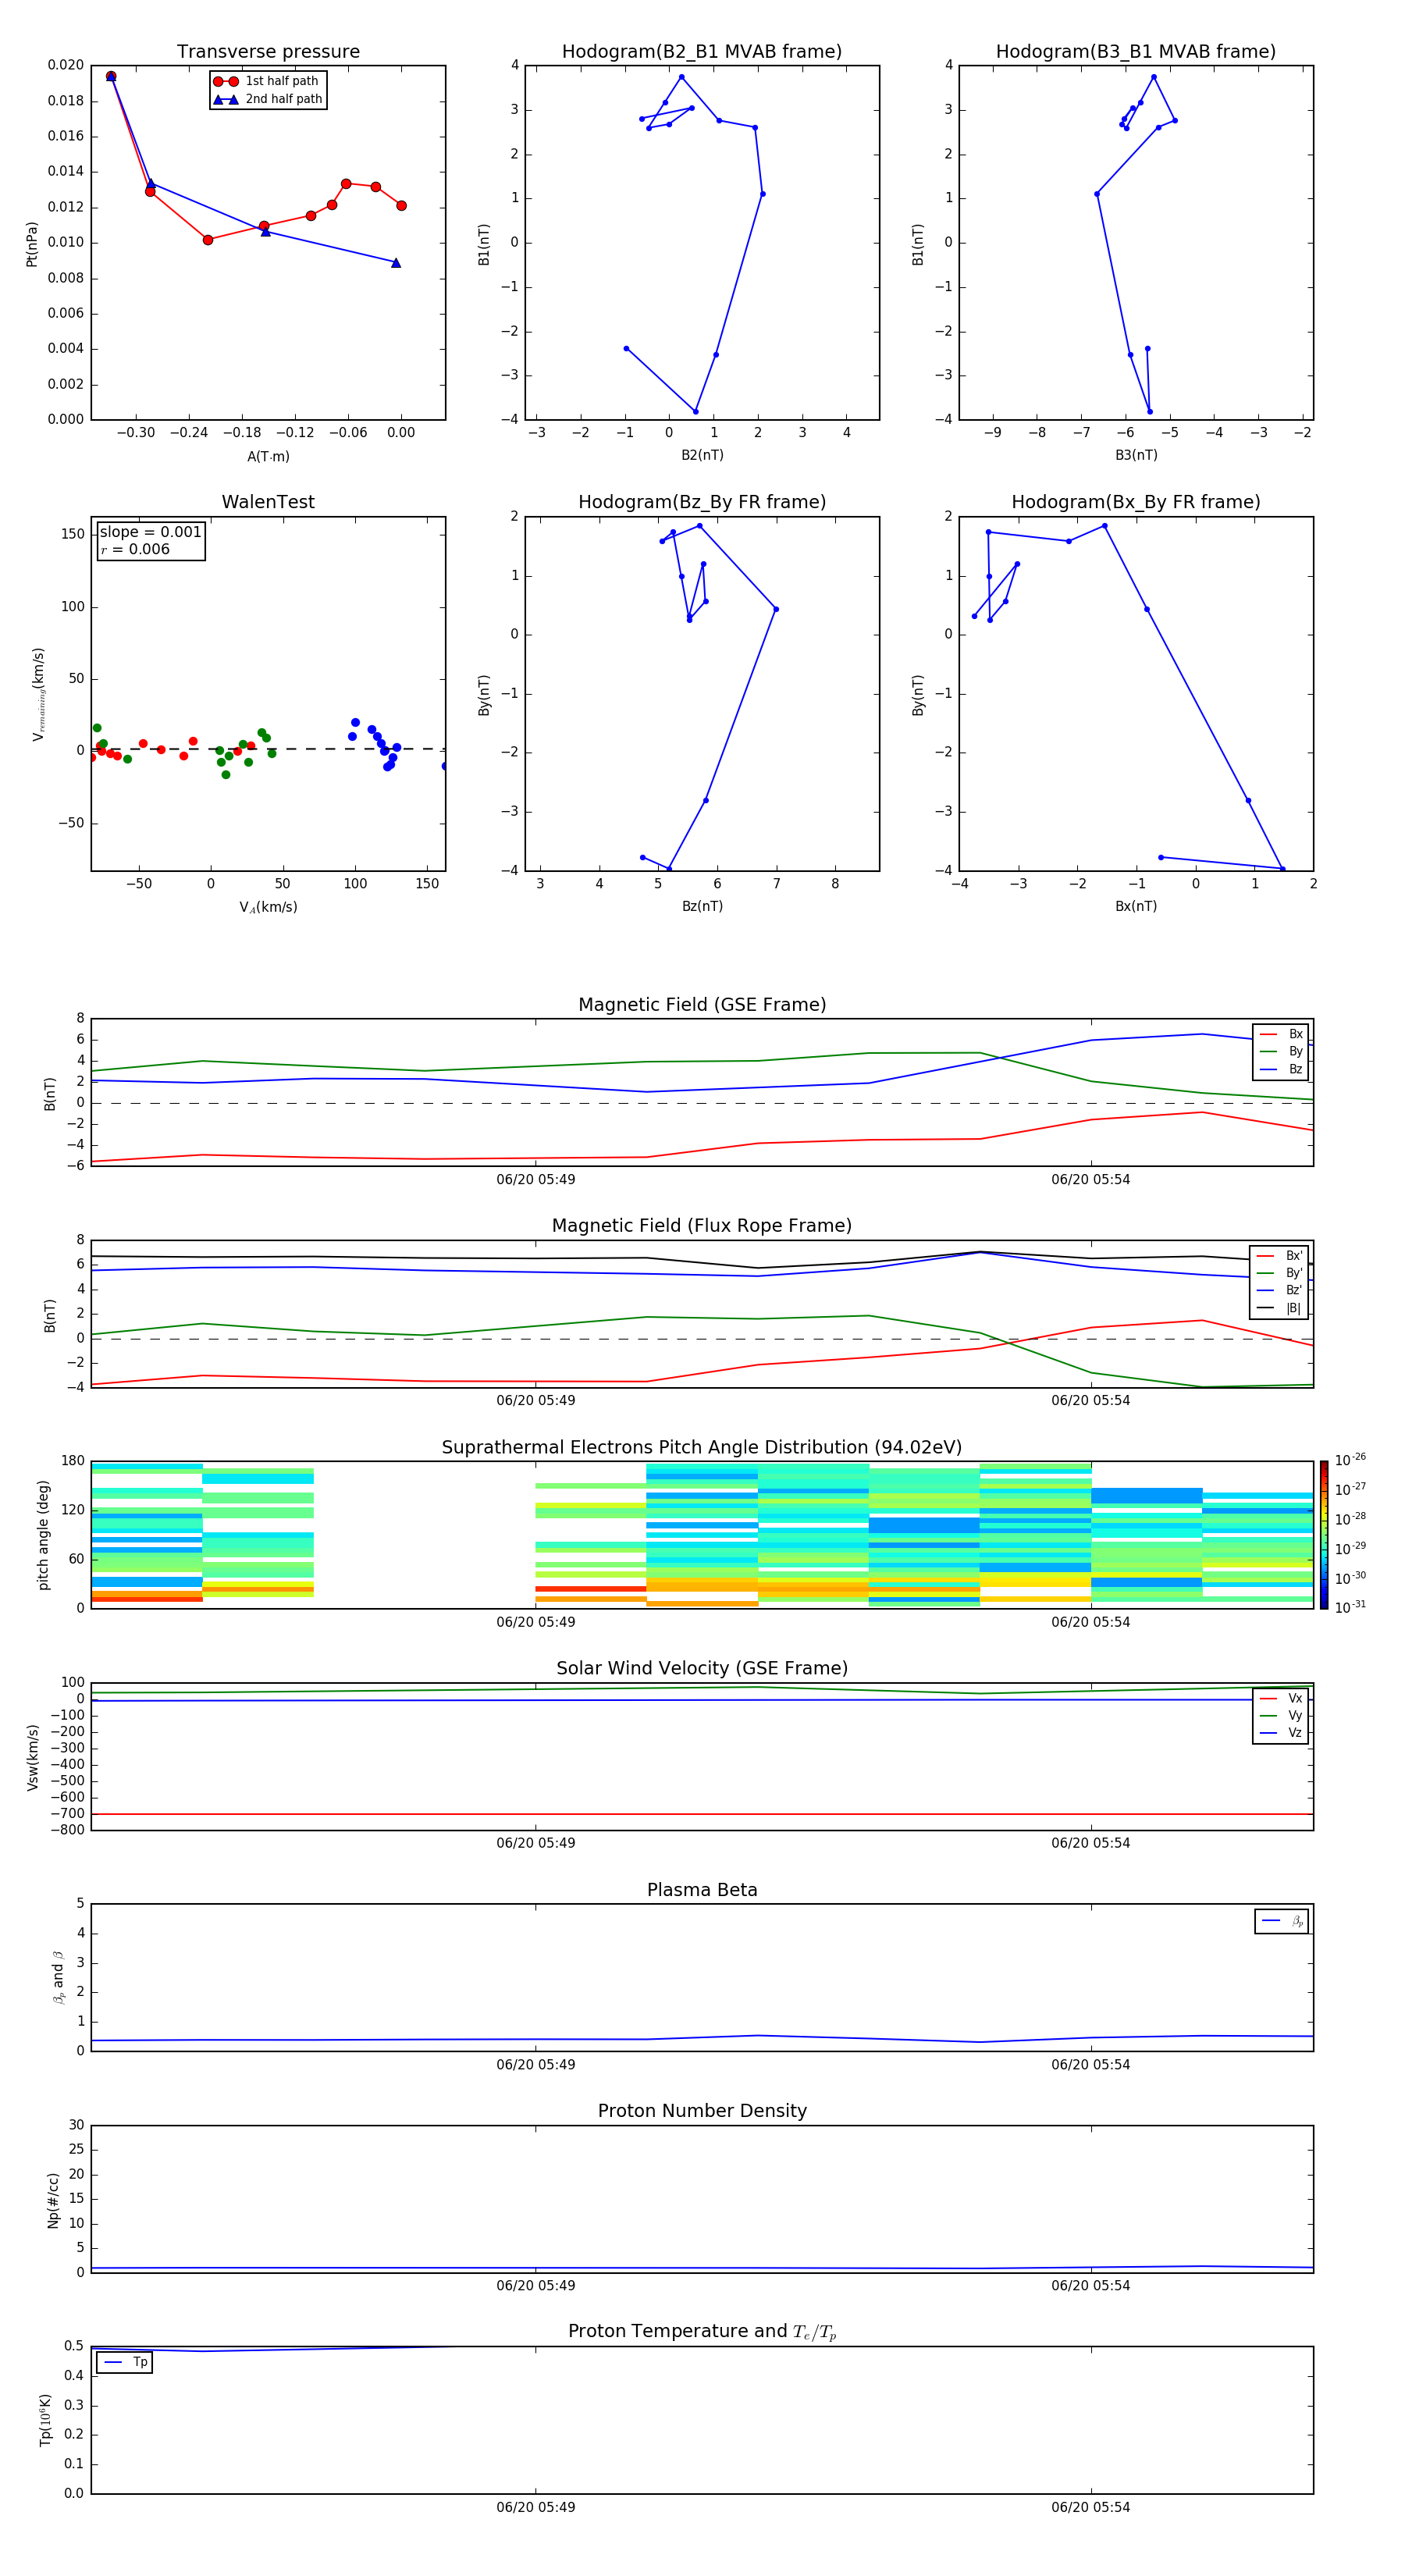Select the "Tp" legend entry
This screenshot has width=1405, height=2576.
[125, 2362]
